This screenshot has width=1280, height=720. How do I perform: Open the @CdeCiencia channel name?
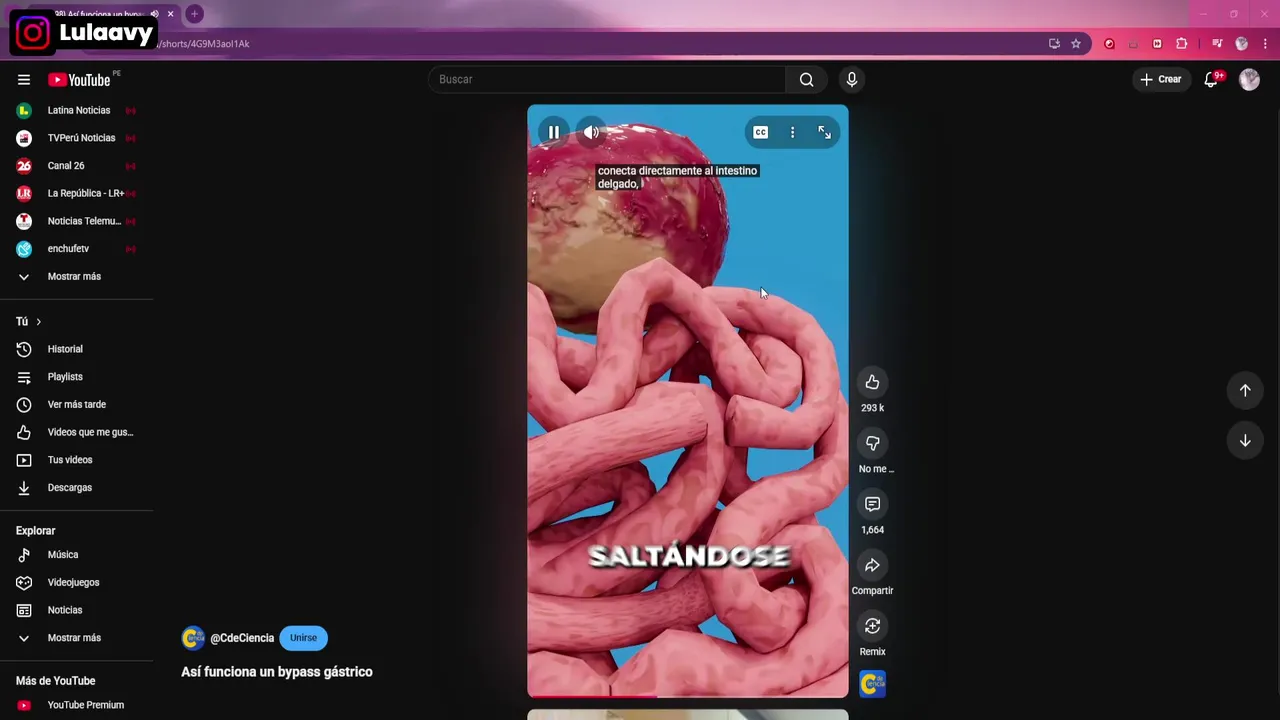pyautogui.click(x=242, y=638)
